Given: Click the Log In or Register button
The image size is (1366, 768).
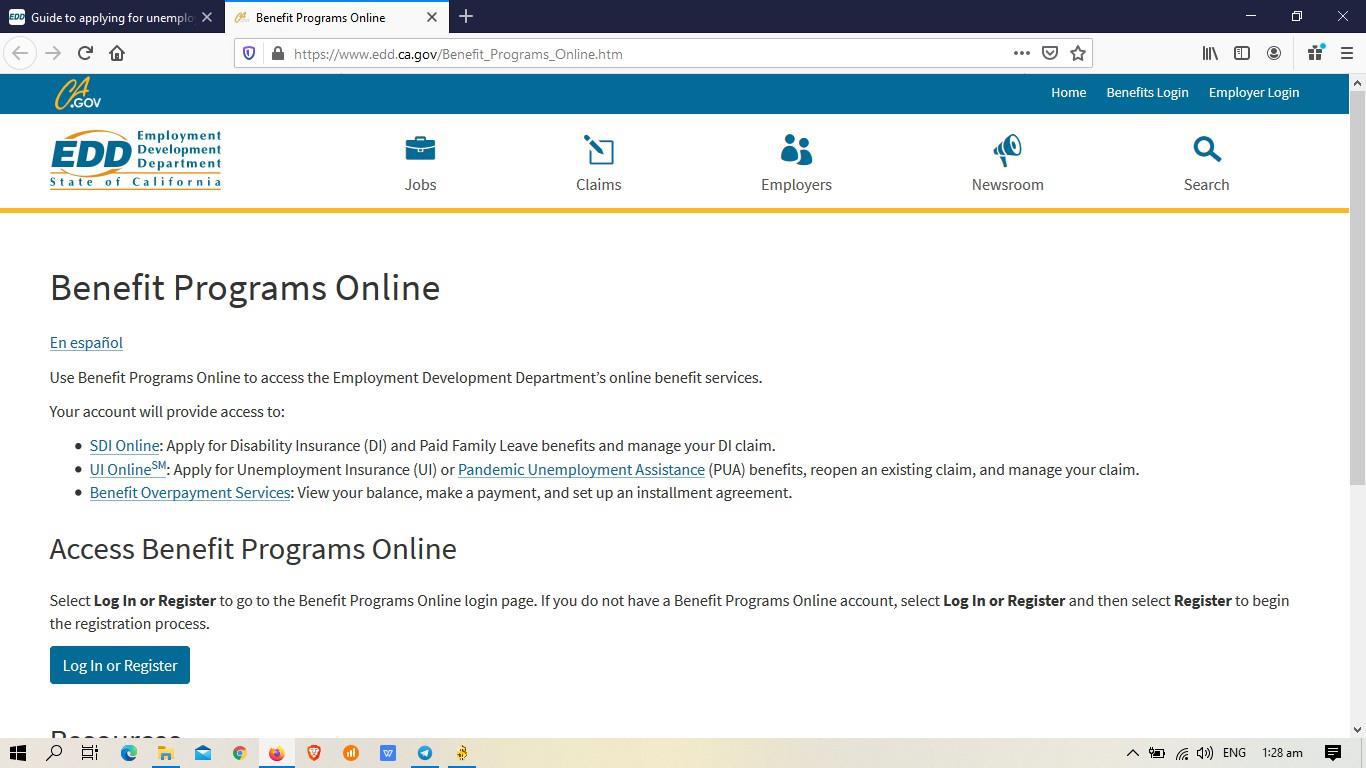Looking at the screenshot, I should [120, 665].
